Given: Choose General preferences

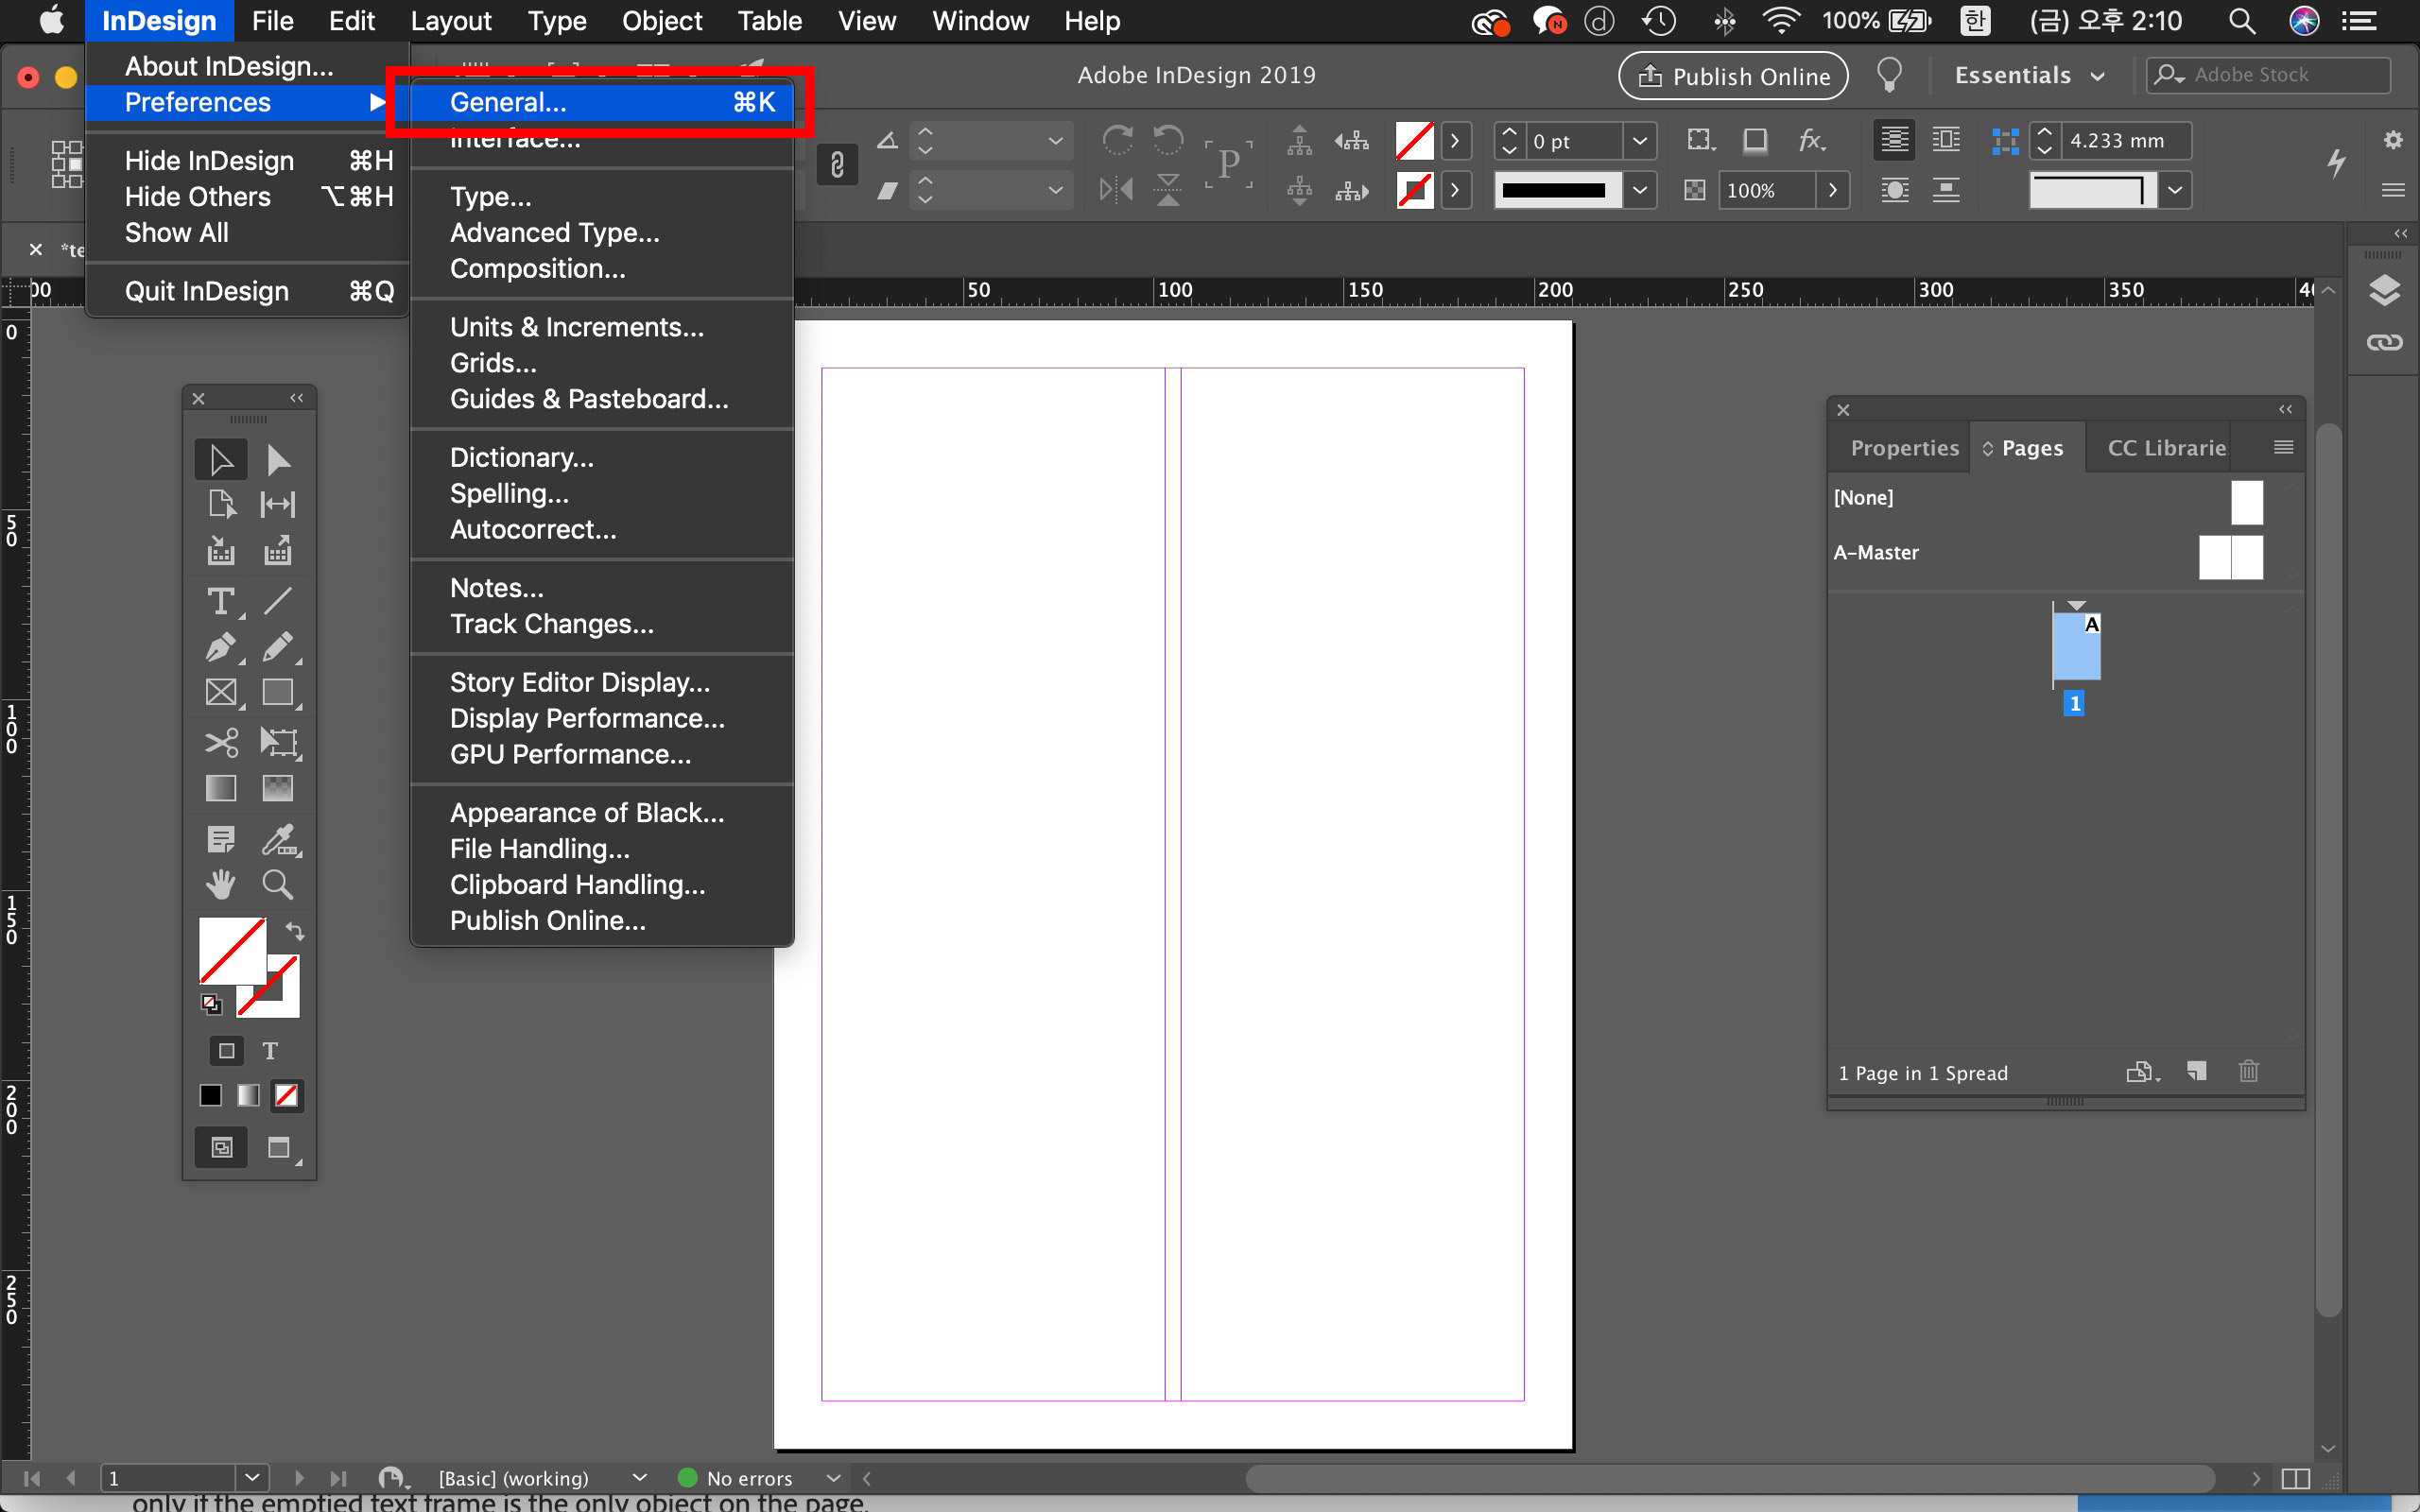Looking at the screenshot, I should click(x=602, y=102).
